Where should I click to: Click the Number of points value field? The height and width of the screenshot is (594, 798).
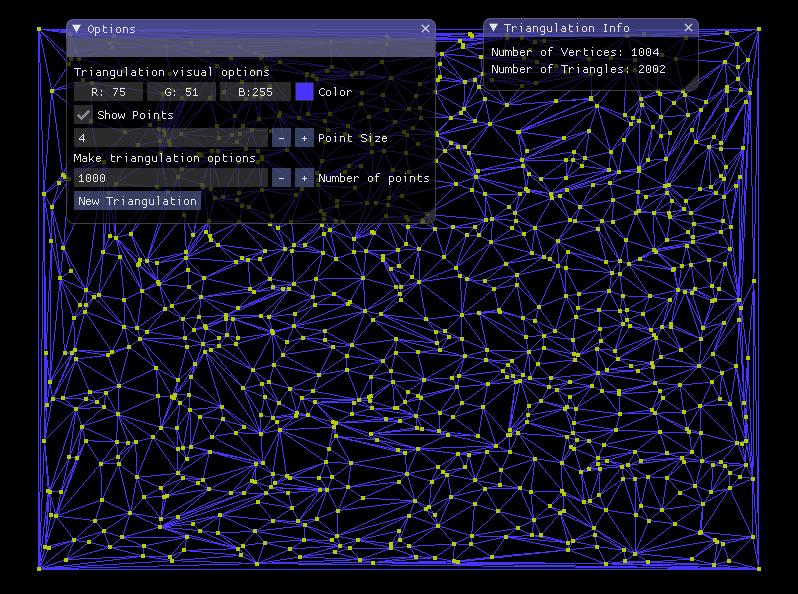[x=171, y=178]
